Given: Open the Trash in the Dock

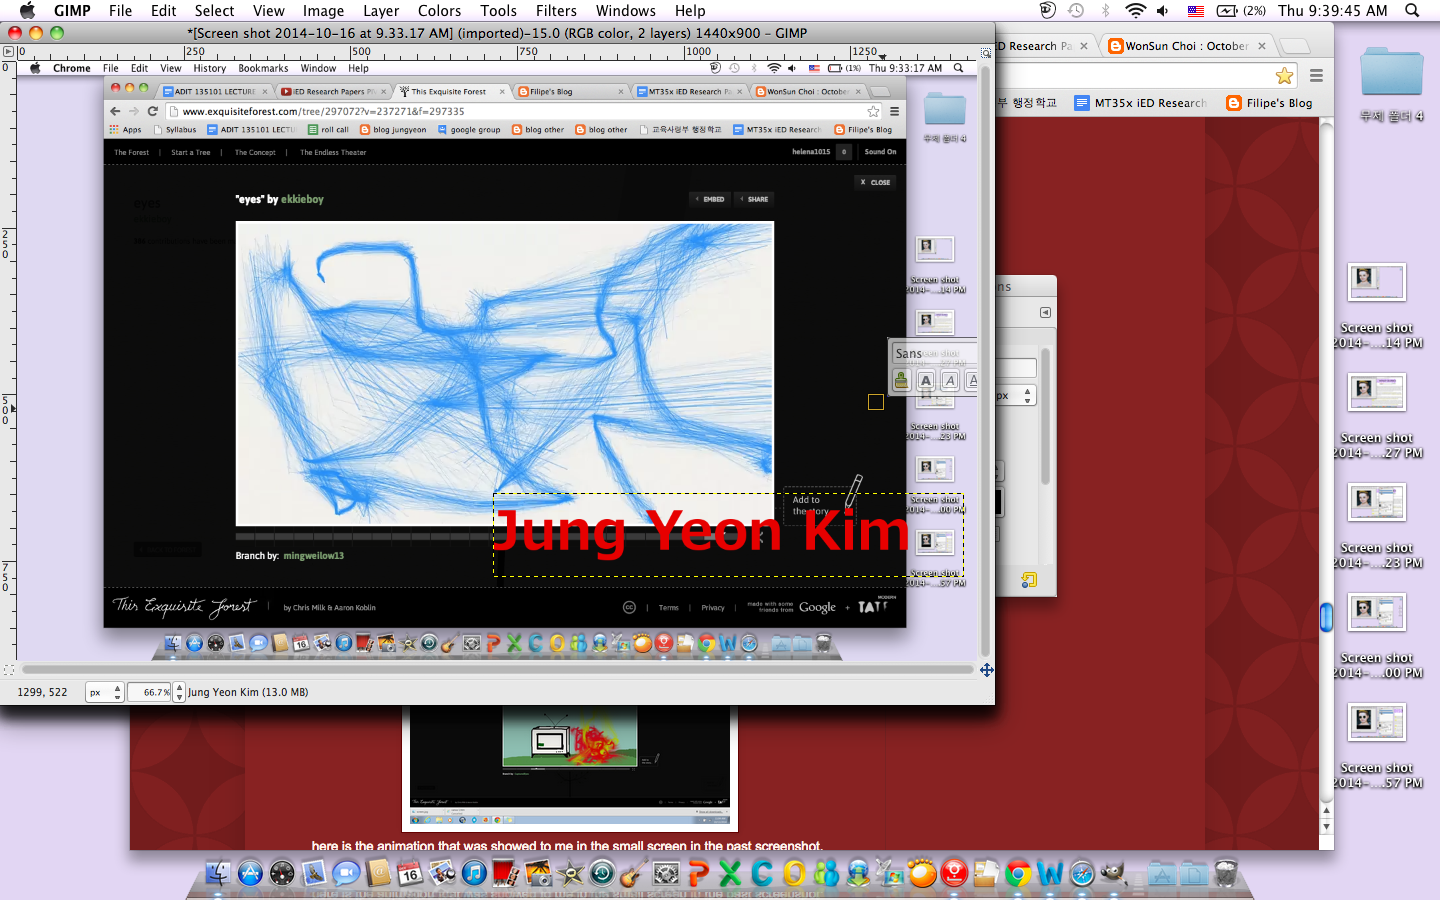Looking at the screenshot, I should point(1226,873).
